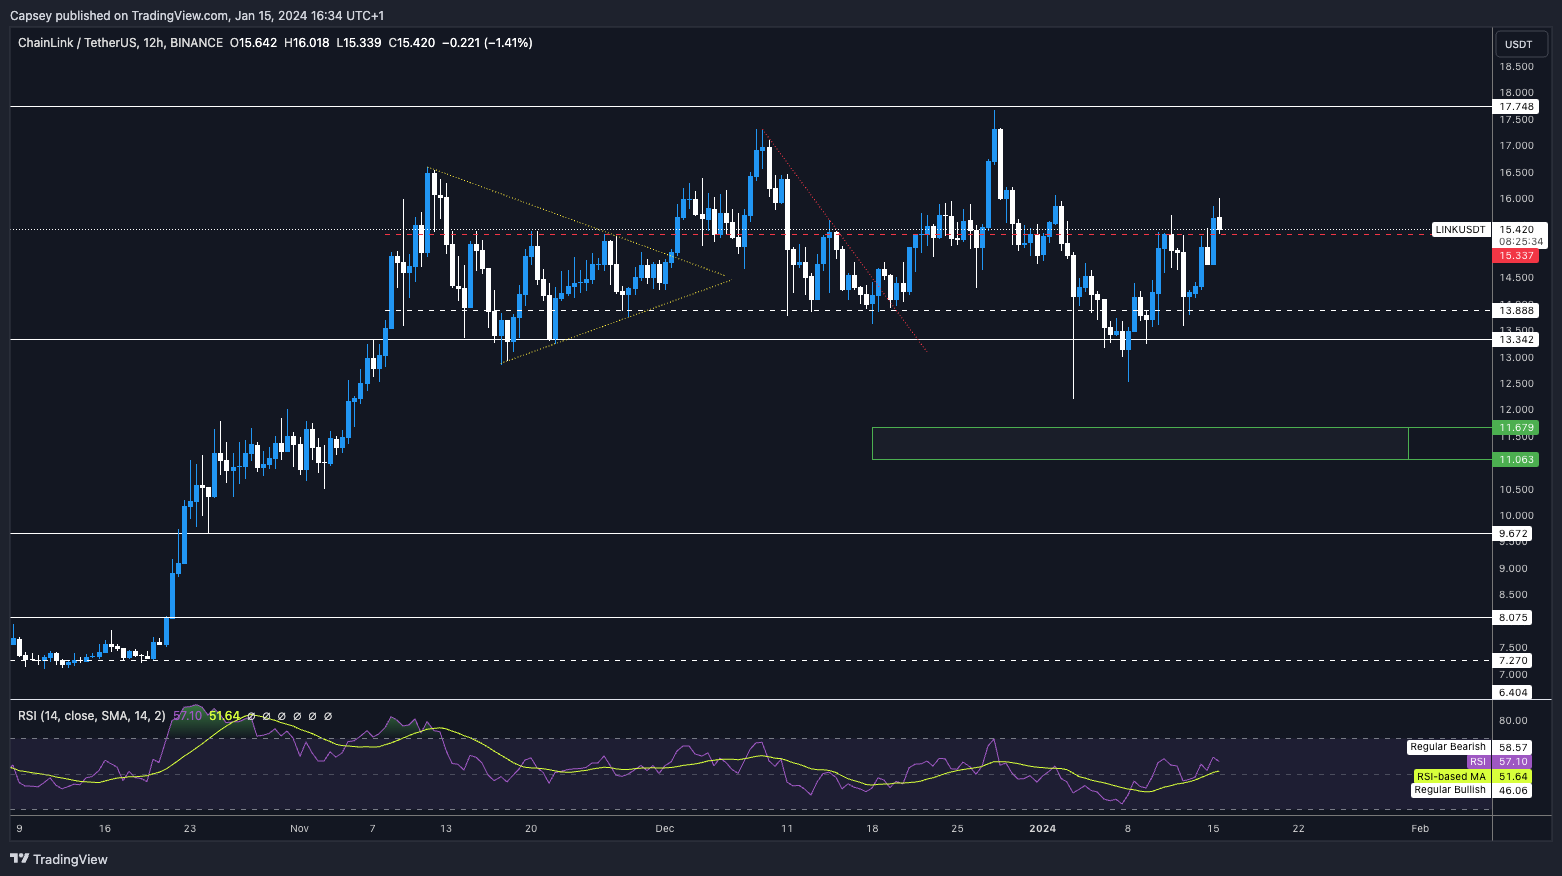This screenshot has height=876, width=1562.
Task: Click the purple RSI value 57.10 in legend
Action: [187, 716]
